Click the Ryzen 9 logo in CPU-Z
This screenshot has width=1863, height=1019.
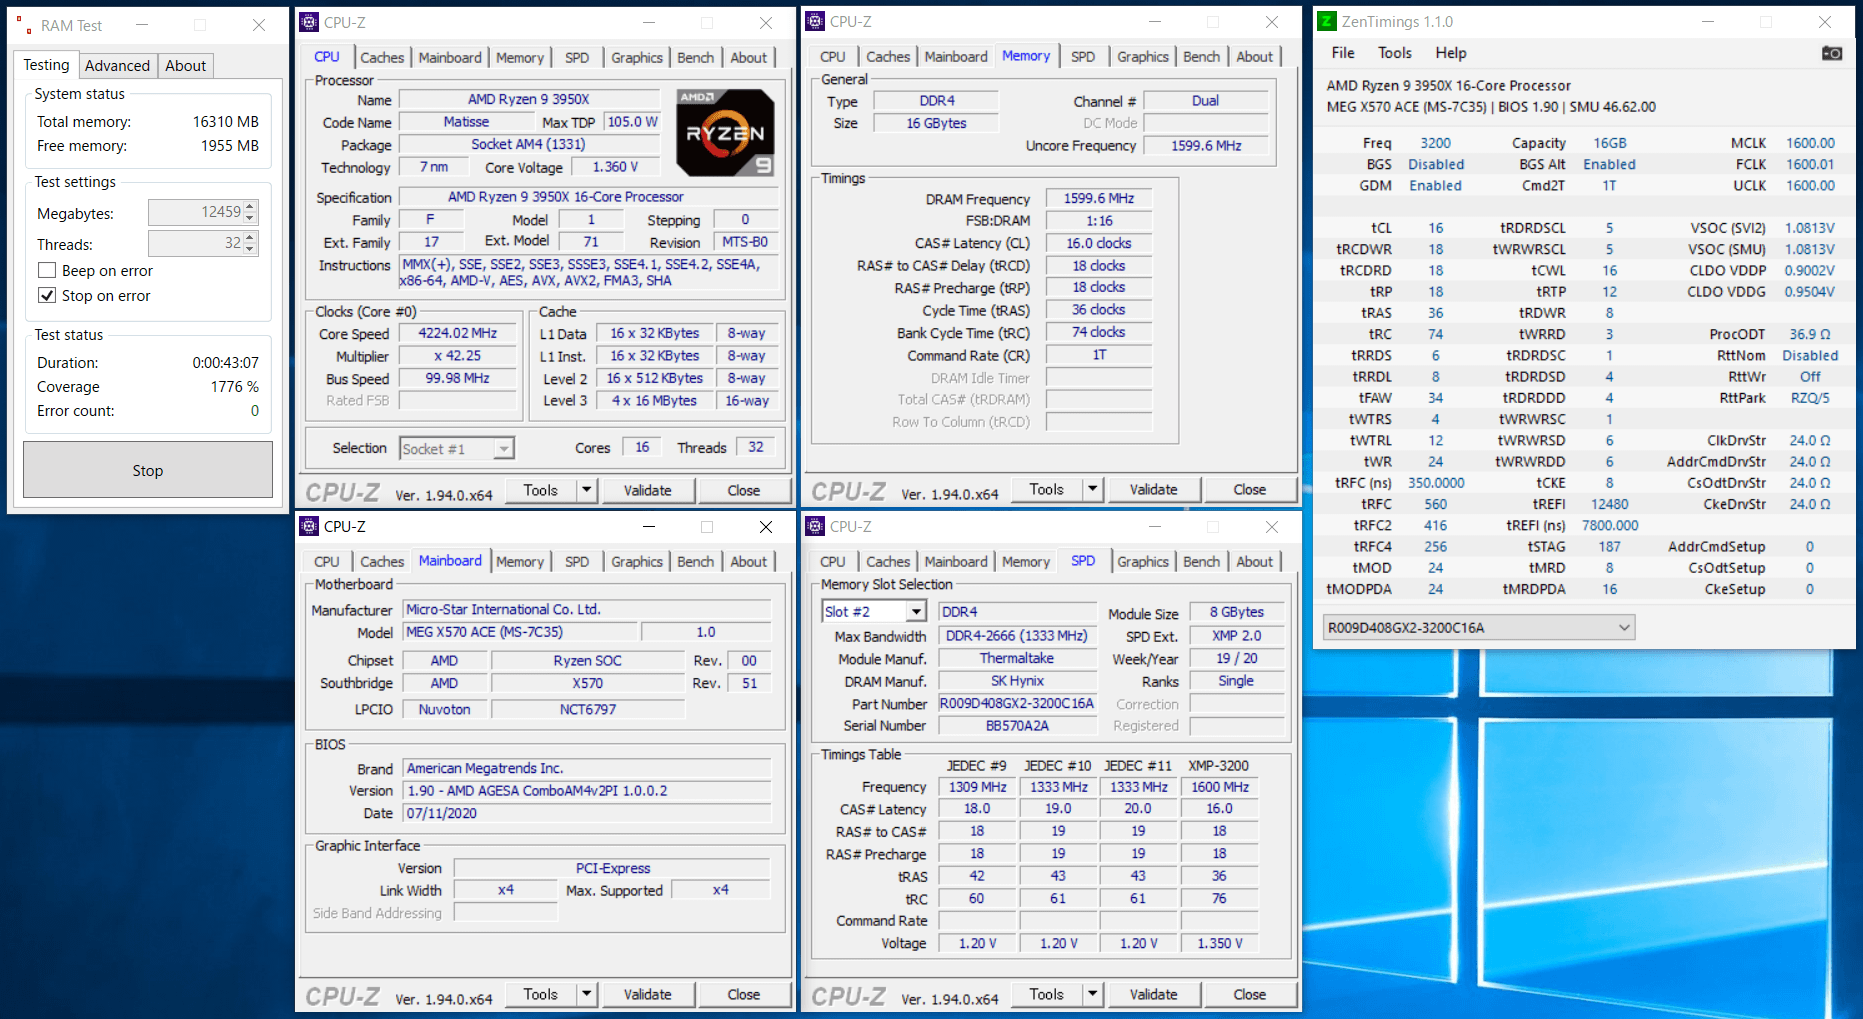(x=725, y=133)
